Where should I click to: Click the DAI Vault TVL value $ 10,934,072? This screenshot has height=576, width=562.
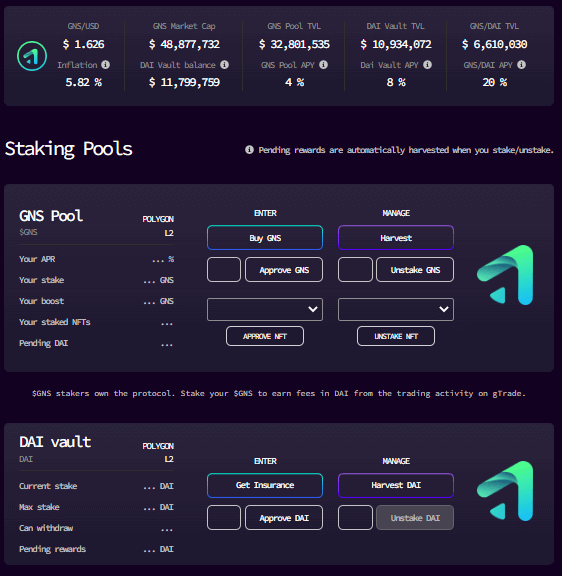point(396,44)
